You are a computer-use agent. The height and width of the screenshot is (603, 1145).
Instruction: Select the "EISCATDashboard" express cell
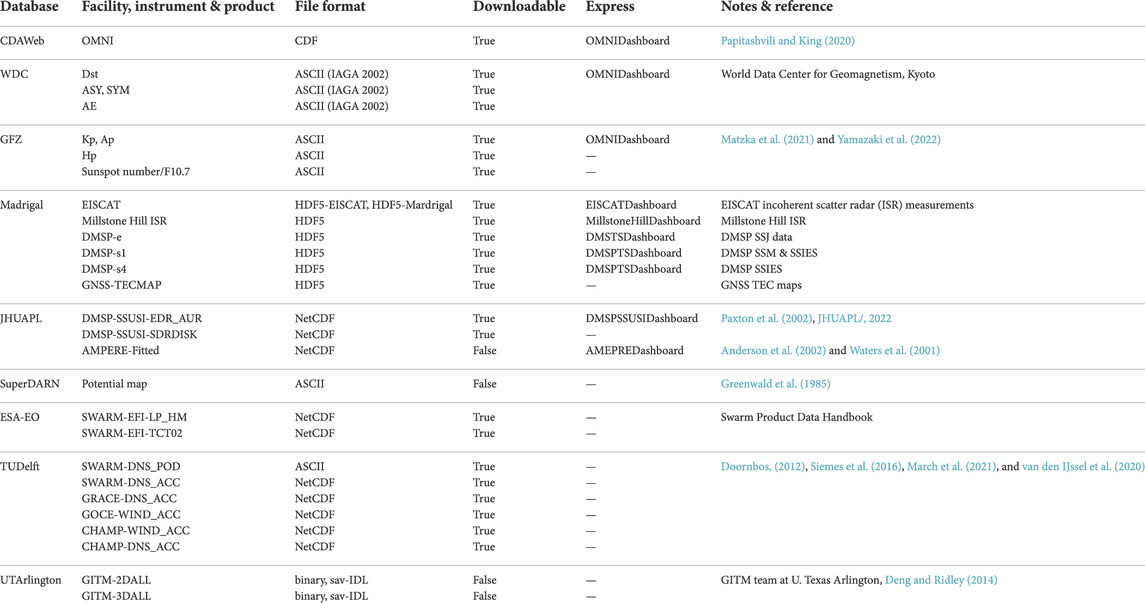pyautogui.click(x=631, y=205)
